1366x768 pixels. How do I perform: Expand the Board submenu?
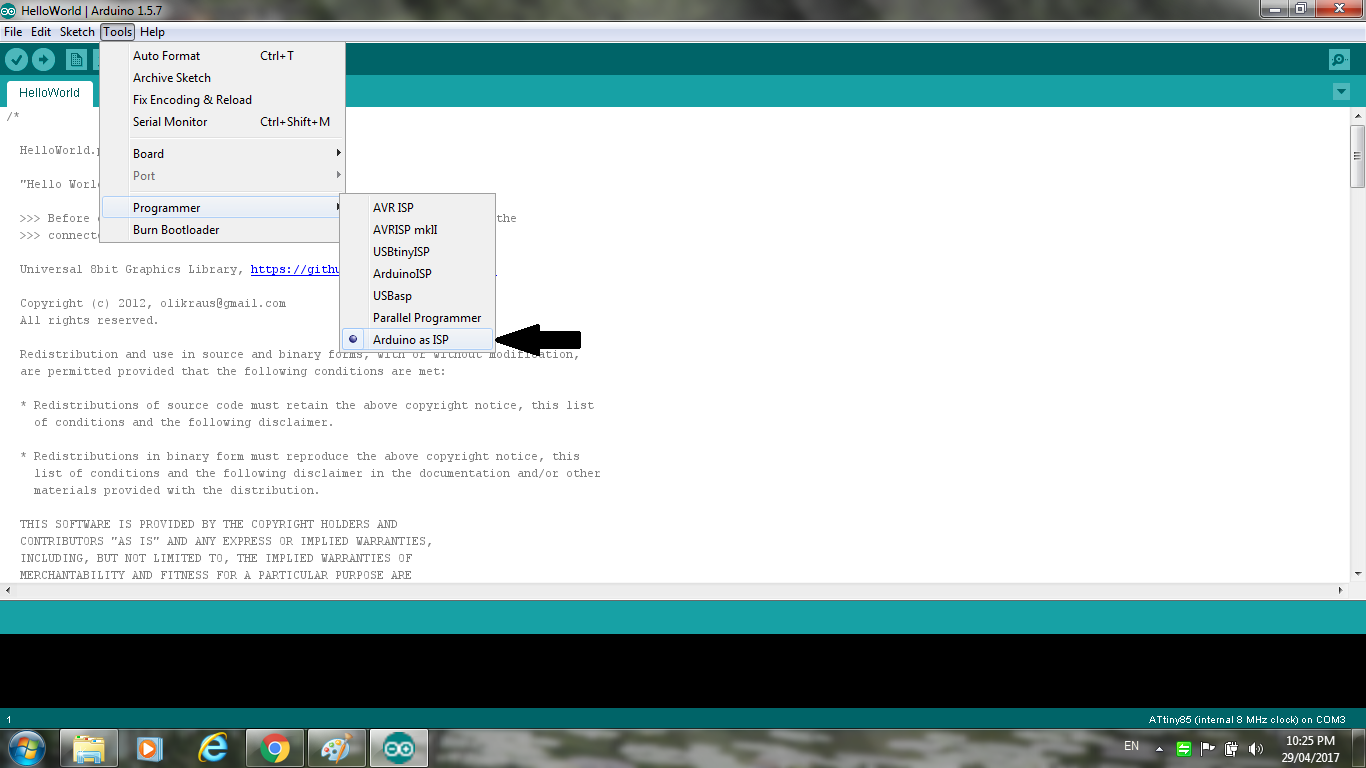222,154
